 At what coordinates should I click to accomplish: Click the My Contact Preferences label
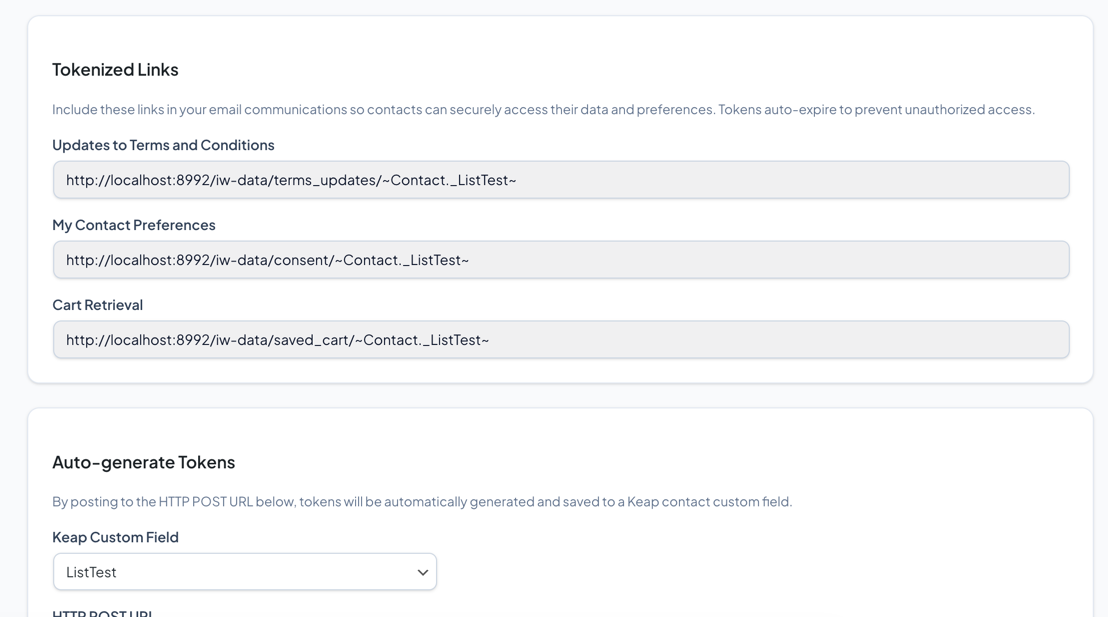tap(134, 224)
